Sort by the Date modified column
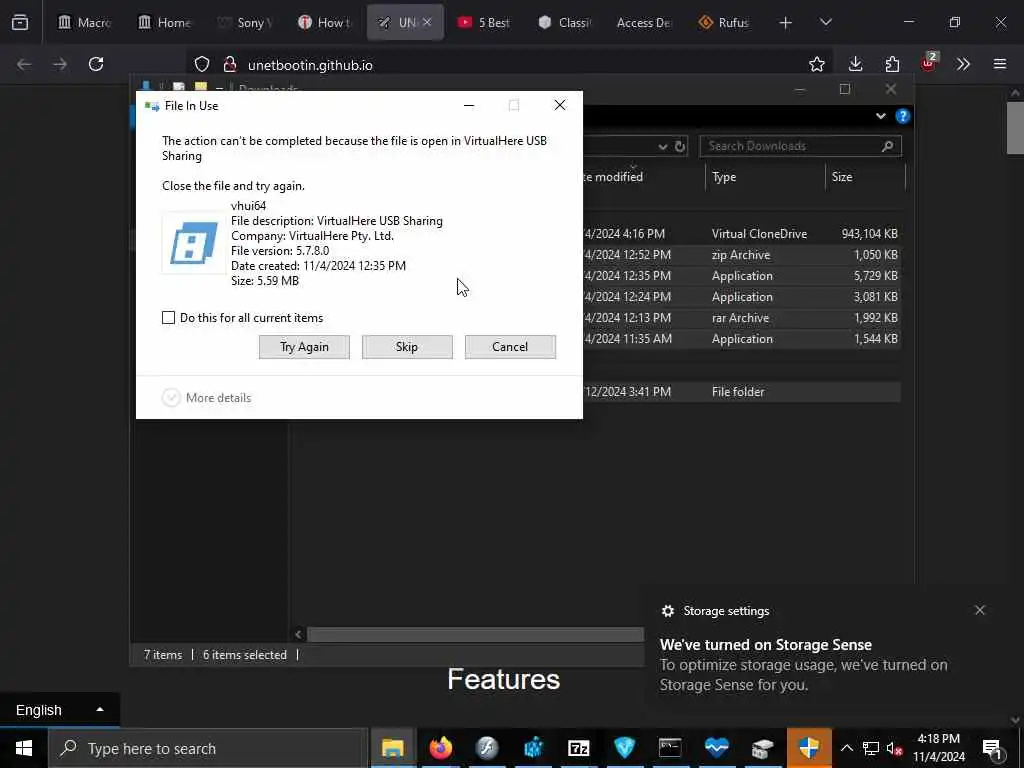 612,177
